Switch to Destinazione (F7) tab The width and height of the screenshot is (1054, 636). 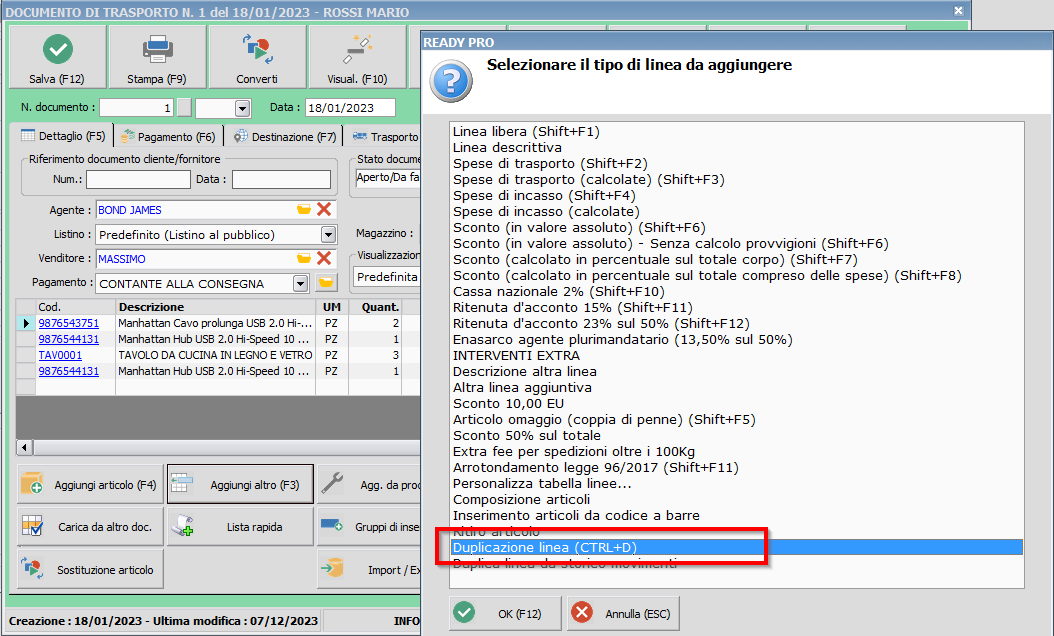[x=285, y=136]
